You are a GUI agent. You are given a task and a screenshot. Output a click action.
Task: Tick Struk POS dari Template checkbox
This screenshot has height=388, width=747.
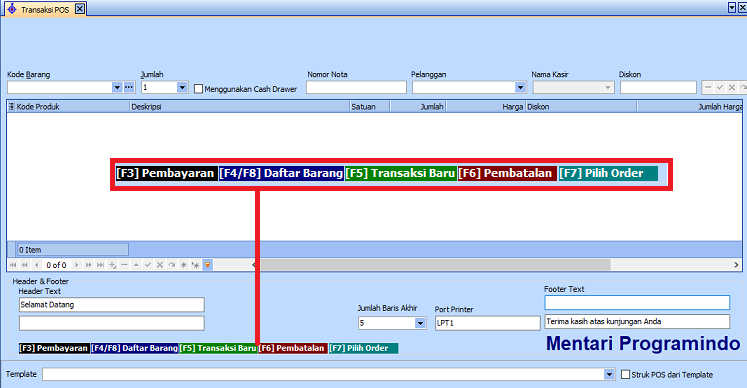[x=626, y=375]
